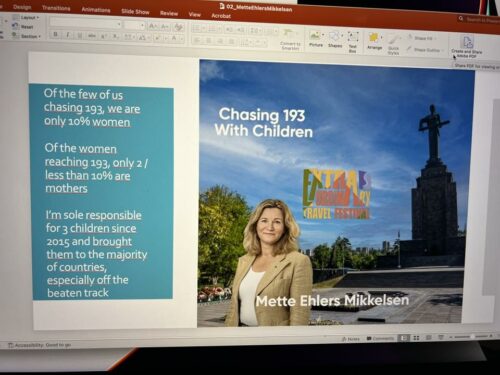Open the Transitions ribbon tab
The height and width of the screenshot is (375, 500).
pos(56,8)
